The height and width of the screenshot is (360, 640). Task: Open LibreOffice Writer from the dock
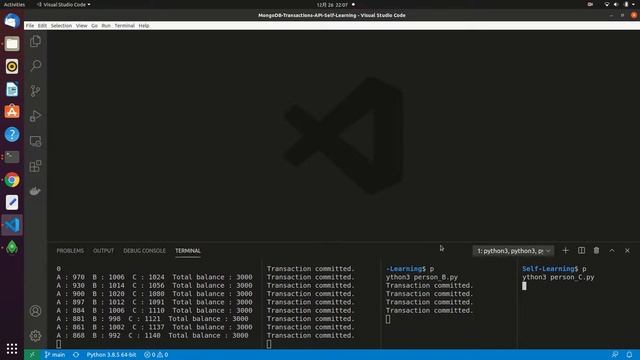coord(12,89)
